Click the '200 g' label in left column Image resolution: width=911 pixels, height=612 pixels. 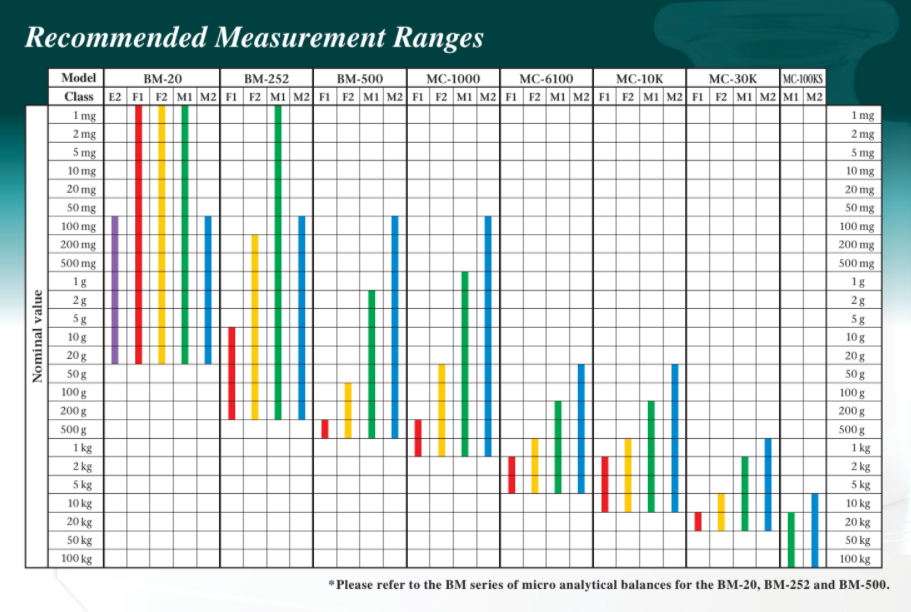pos(74,411)
